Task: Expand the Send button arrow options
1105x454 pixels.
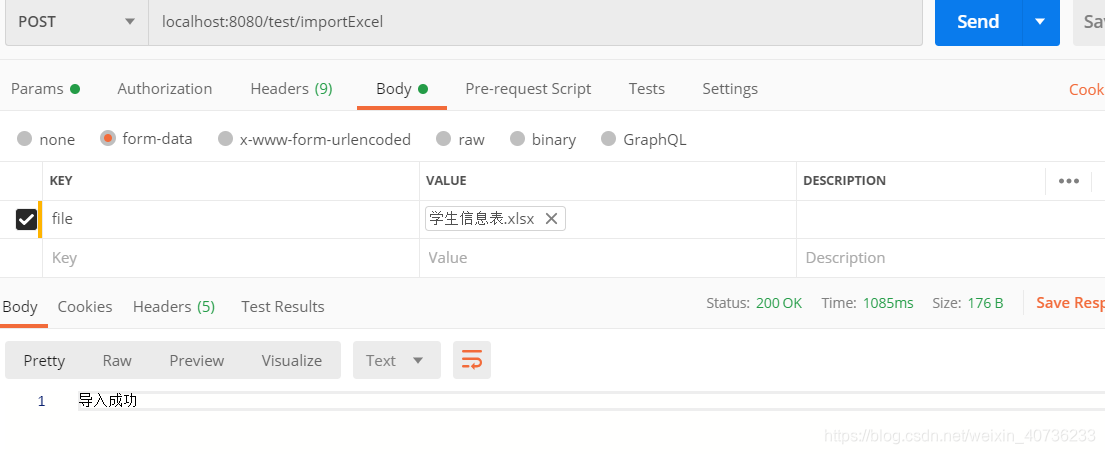Action: click(1040, 21)
